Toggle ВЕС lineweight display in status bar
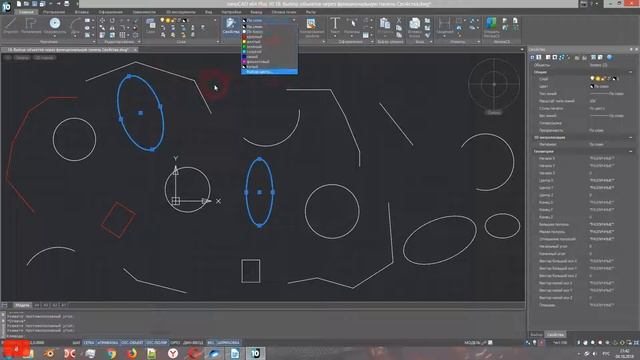This screenshot has width=640, height=360. (211, 343)
